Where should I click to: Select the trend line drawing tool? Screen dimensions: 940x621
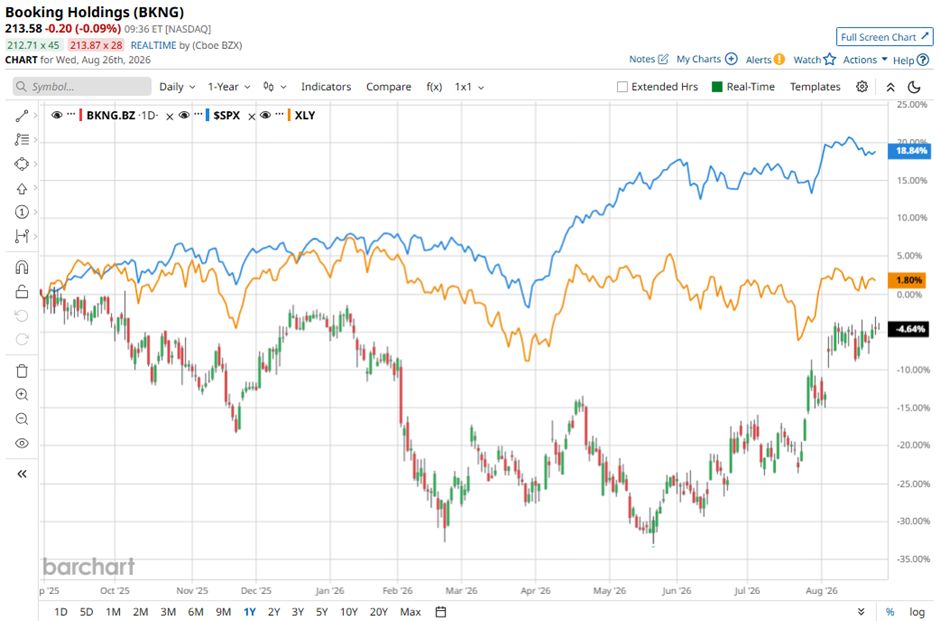click(x=22, y=116)
